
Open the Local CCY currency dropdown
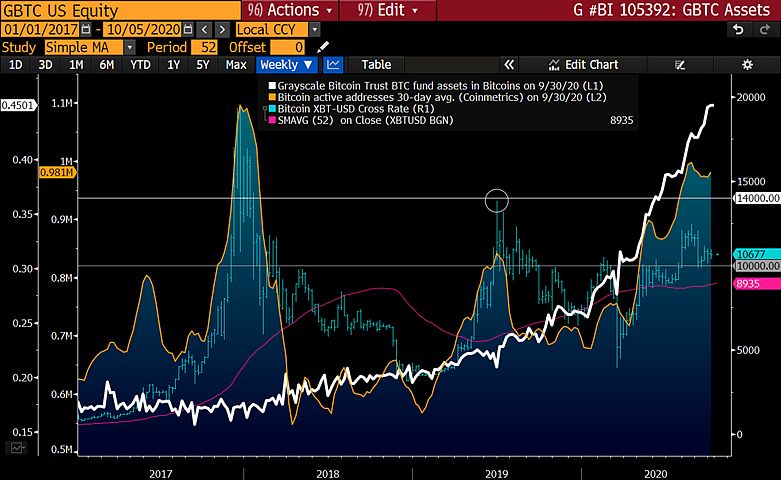(314, 30)
